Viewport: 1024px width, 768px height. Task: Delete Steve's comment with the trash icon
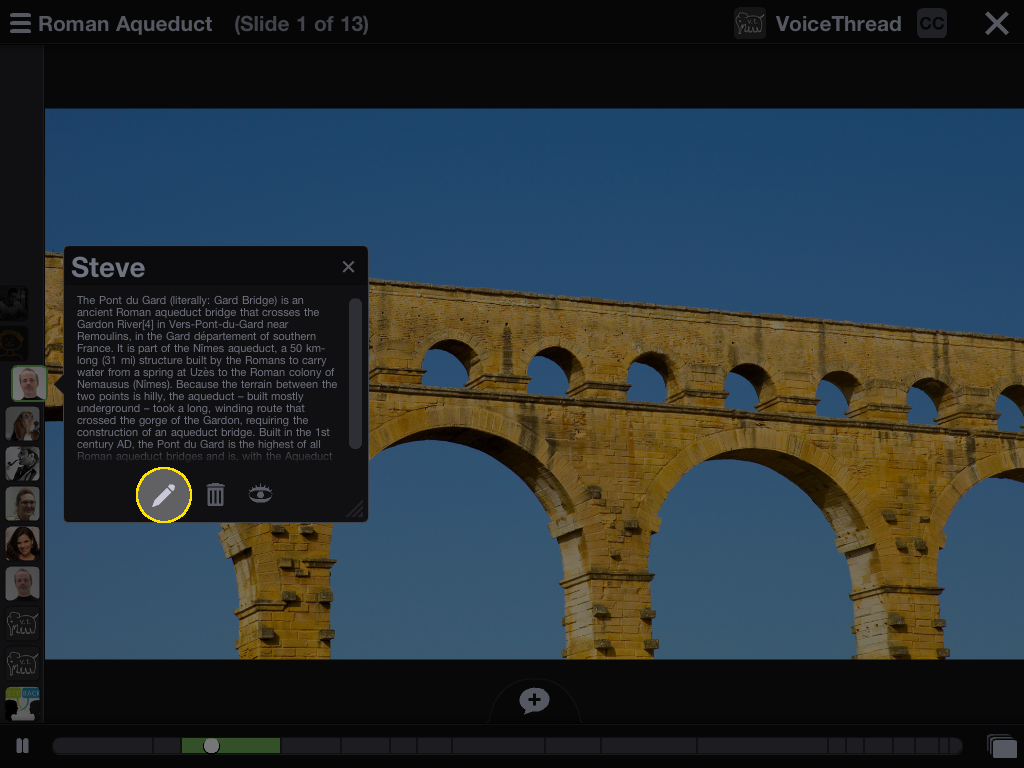pos(216,494)
